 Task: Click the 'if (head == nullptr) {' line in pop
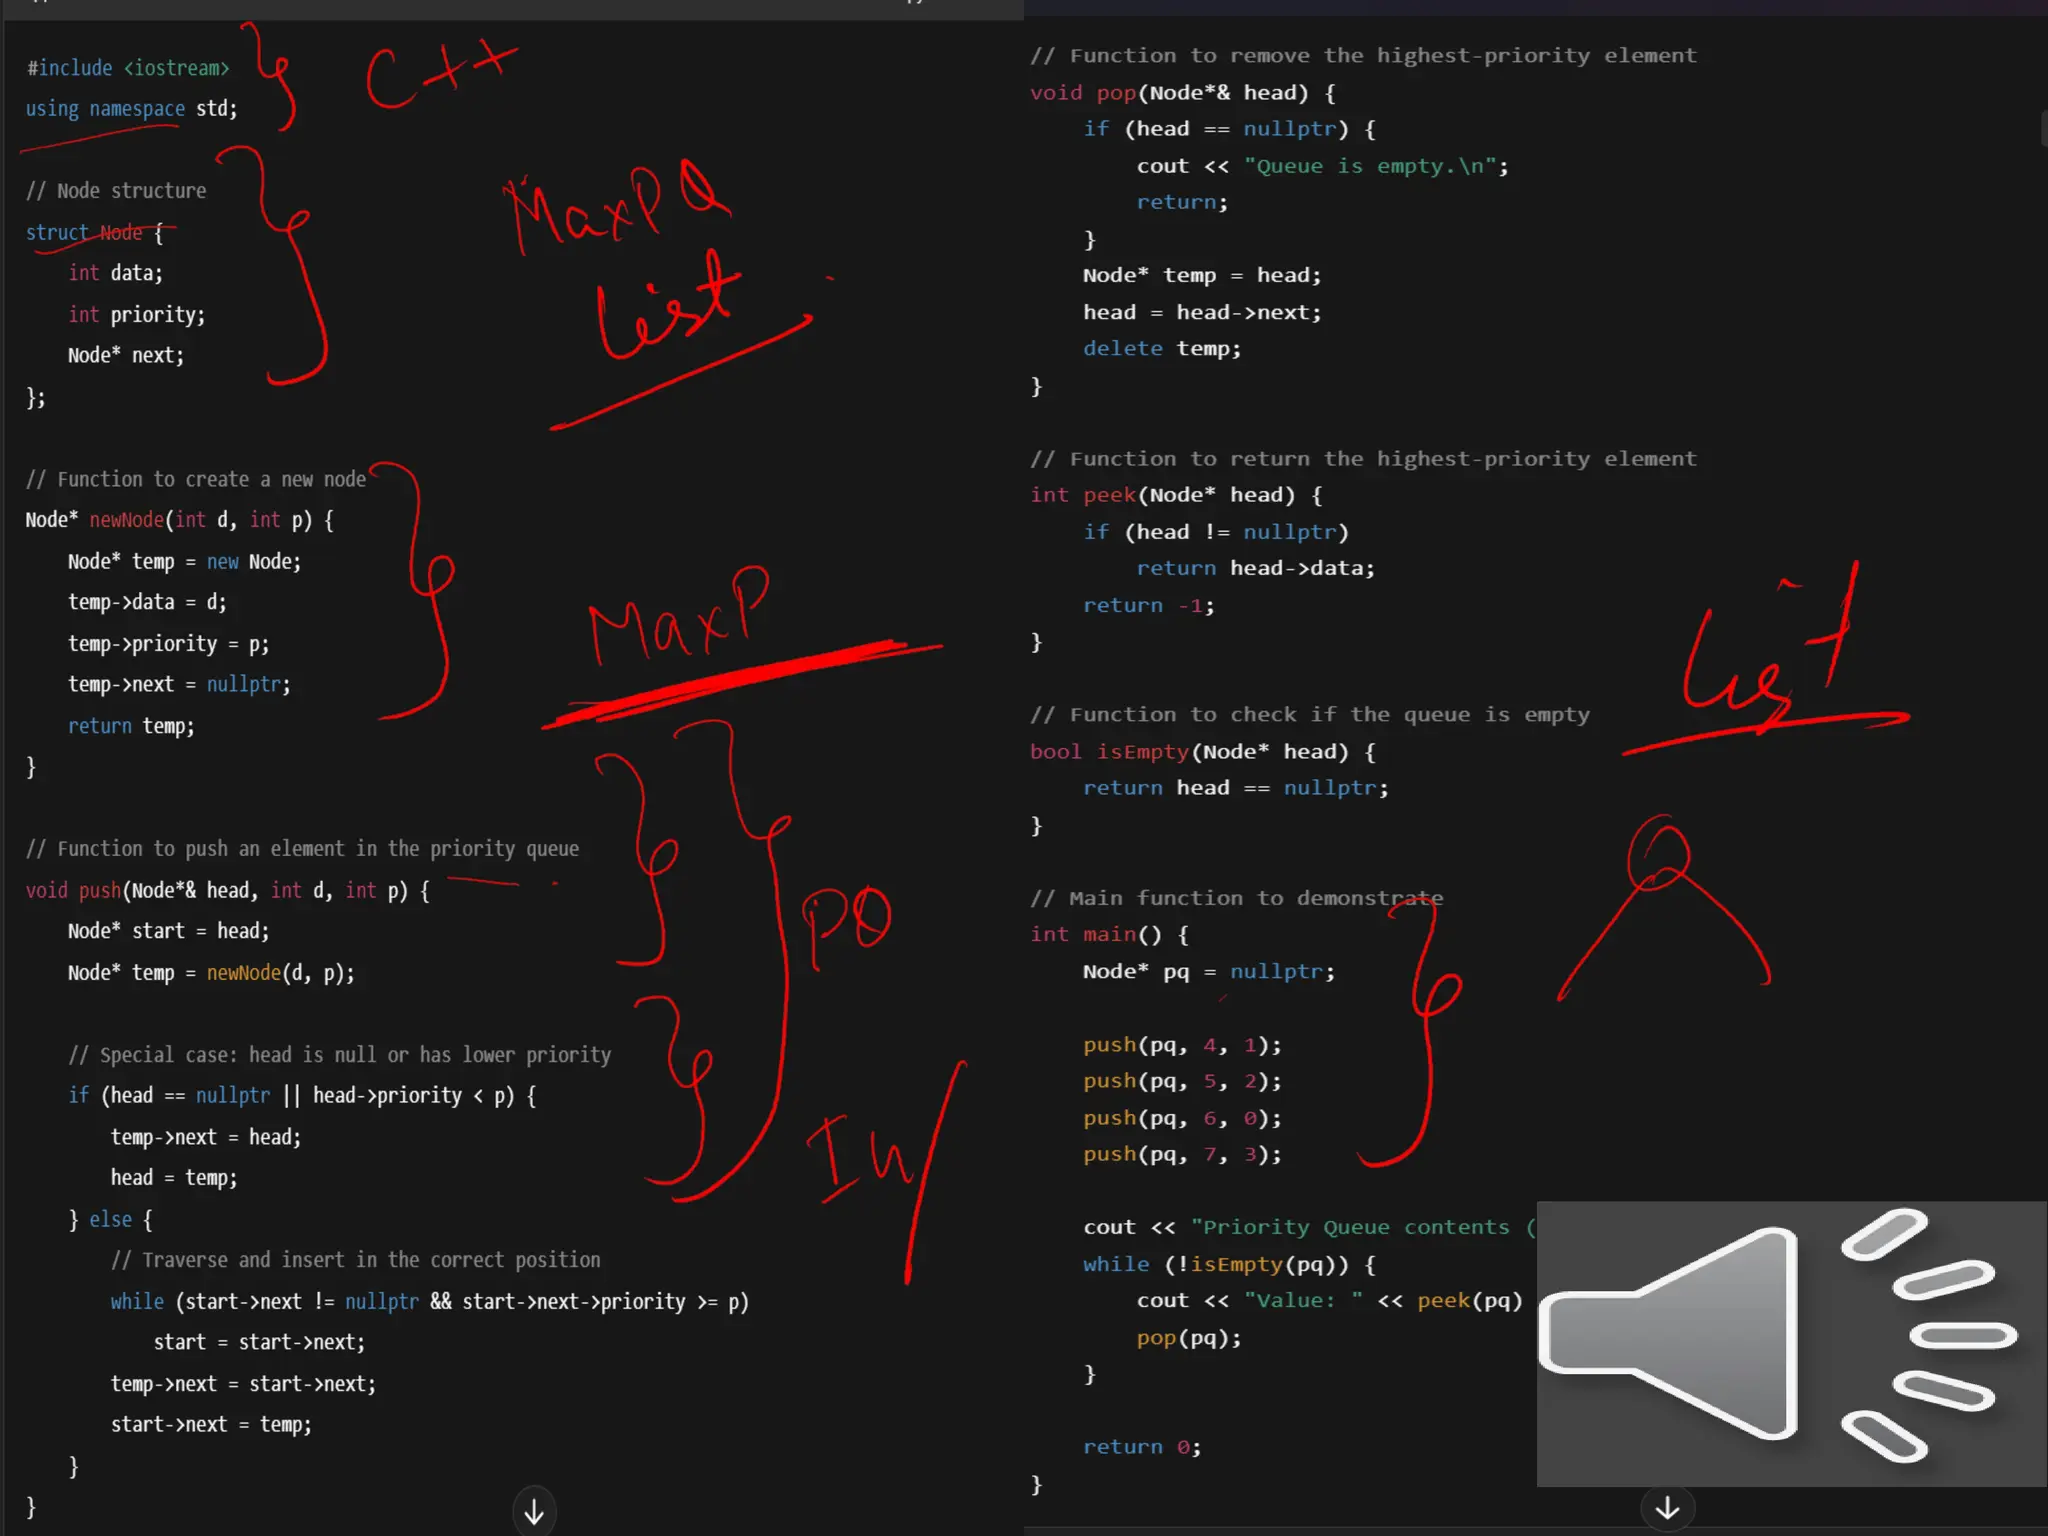pos(1230,129)
